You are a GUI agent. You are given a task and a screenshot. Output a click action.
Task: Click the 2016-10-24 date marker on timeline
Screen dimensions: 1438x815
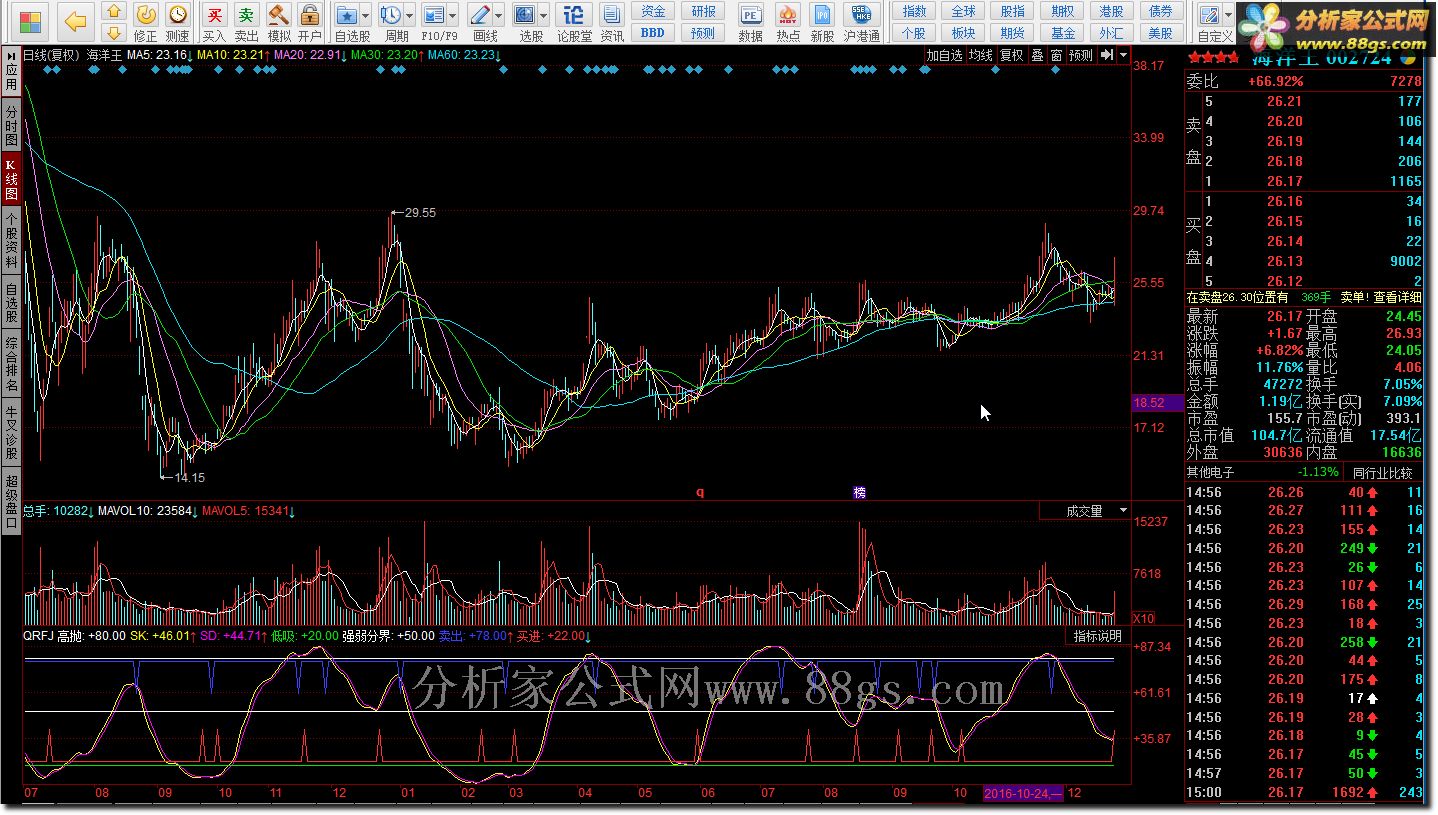click(1024, 793)
